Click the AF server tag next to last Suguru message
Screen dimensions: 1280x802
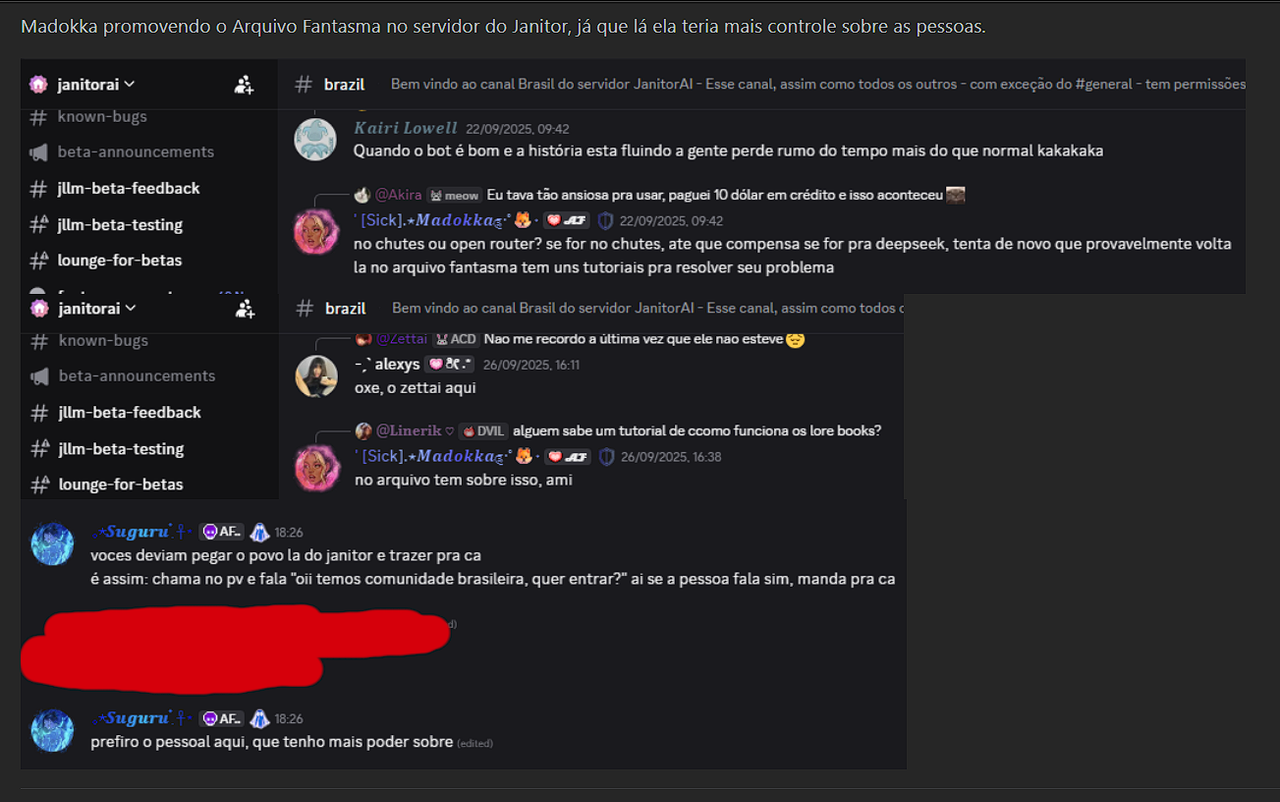[222, 718]
